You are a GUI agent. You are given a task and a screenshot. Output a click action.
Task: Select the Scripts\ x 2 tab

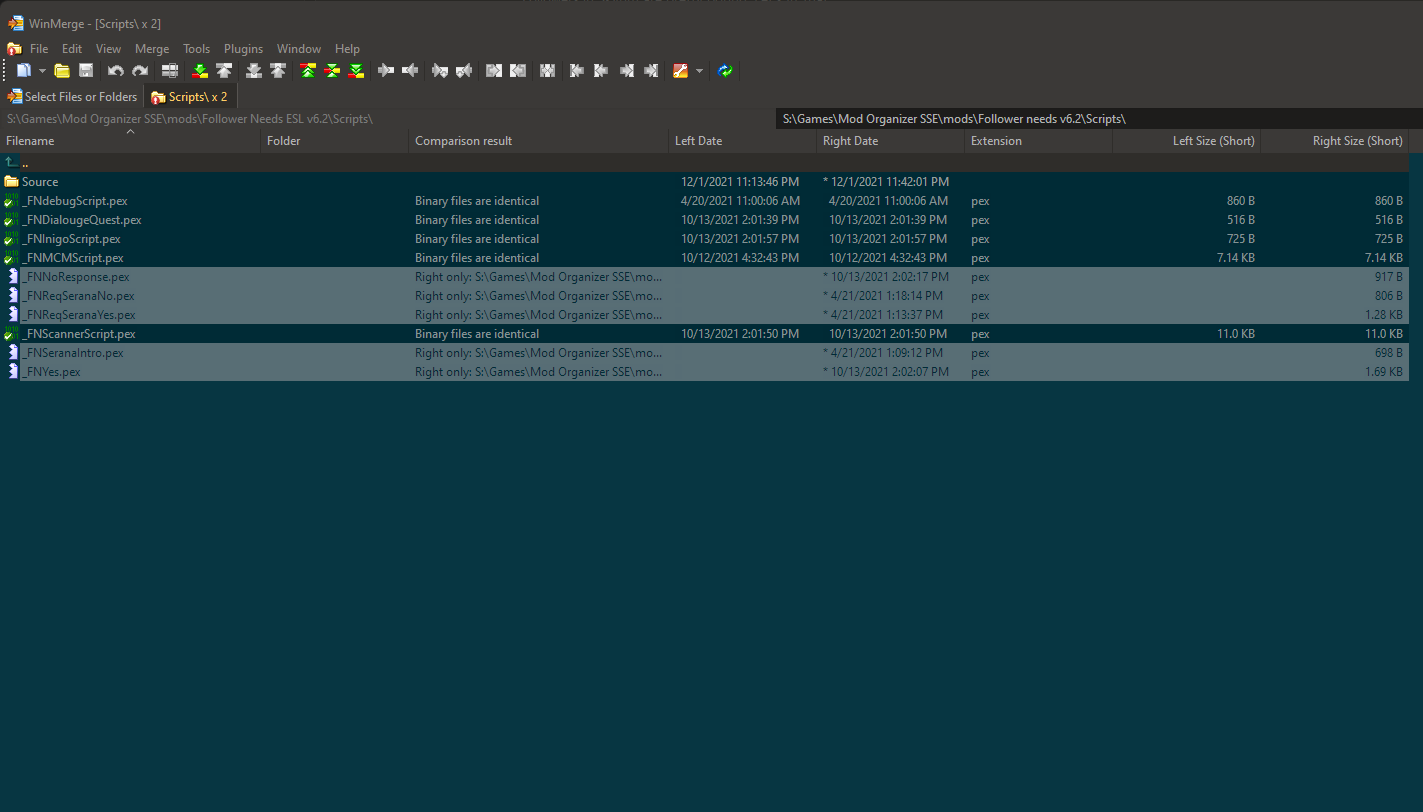click(190, 97)
